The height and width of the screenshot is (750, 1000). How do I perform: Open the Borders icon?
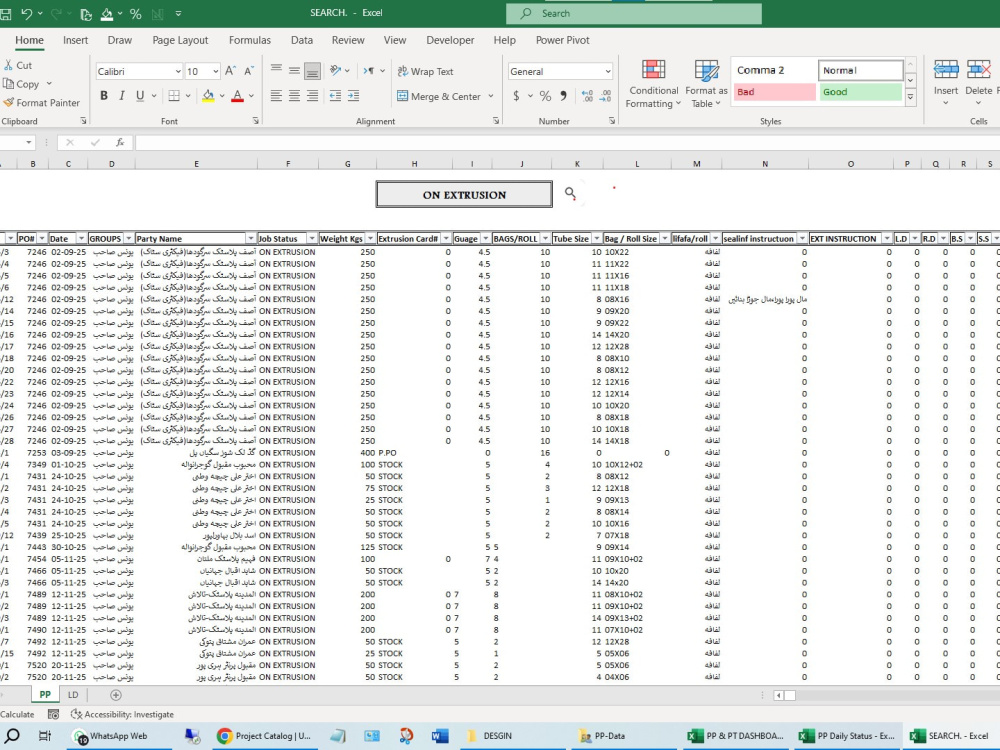click(173, 96)
